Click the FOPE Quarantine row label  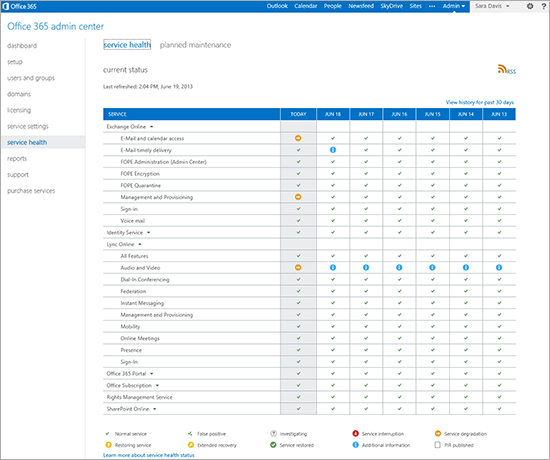pos(141,185)
